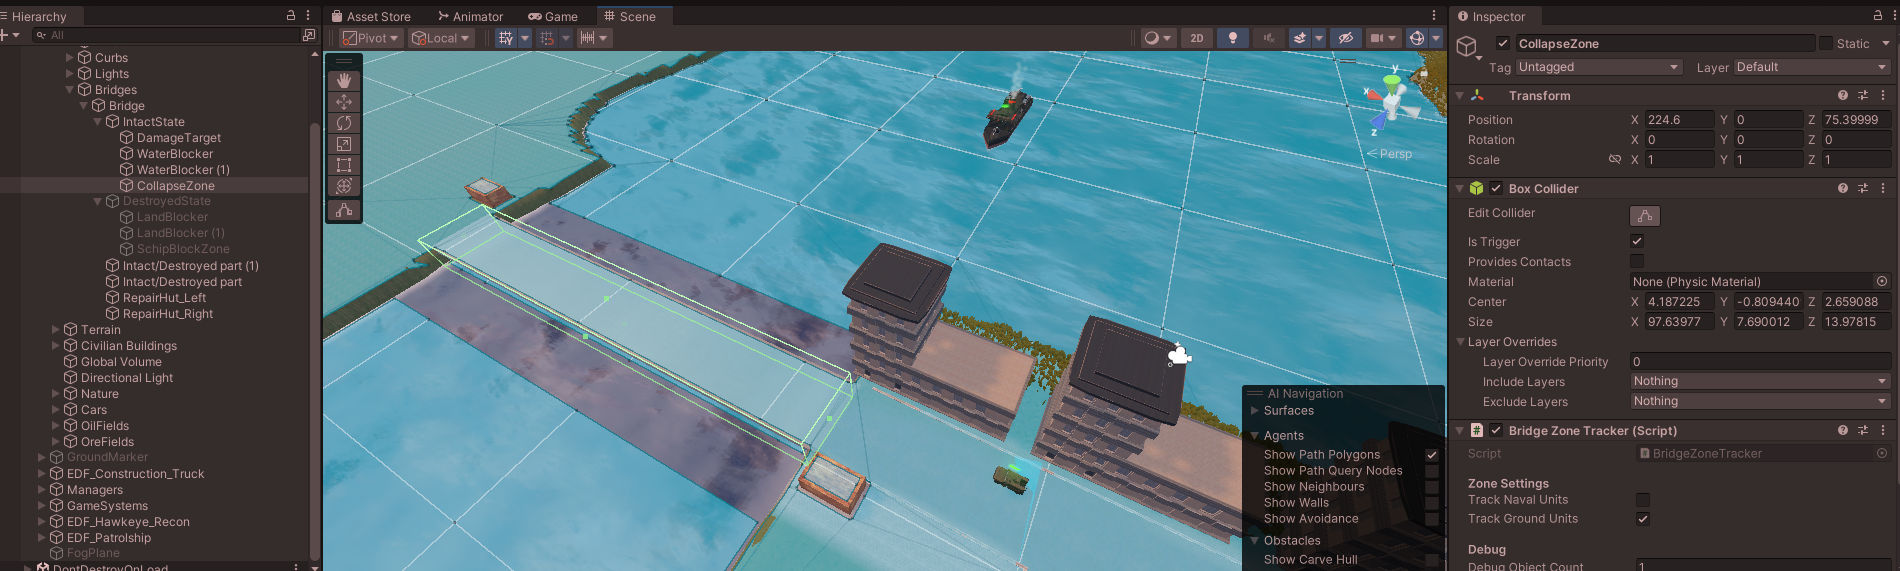Collapse the IntactState hierarchy node
The height and width of the screenshot is (571, 1900).
coord(98,122)
